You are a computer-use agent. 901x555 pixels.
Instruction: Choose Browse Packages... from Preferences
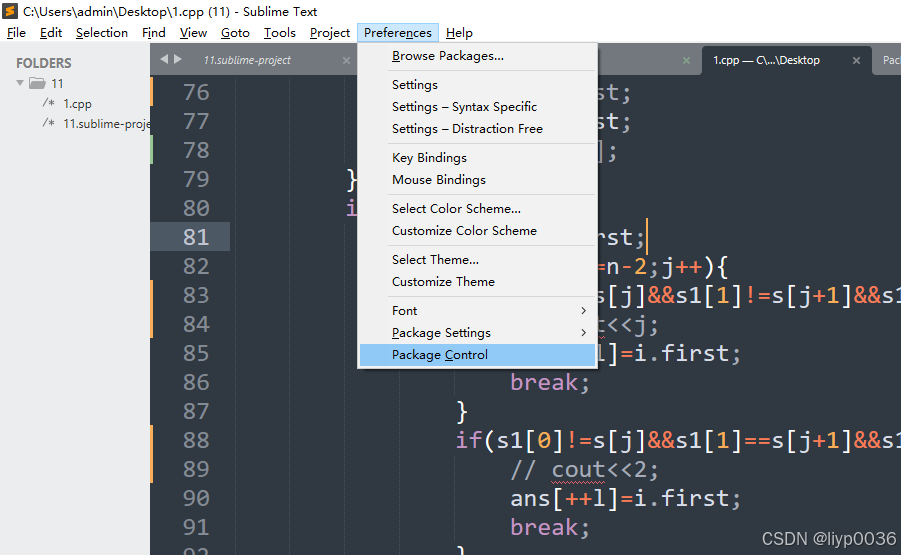(478, 56)
